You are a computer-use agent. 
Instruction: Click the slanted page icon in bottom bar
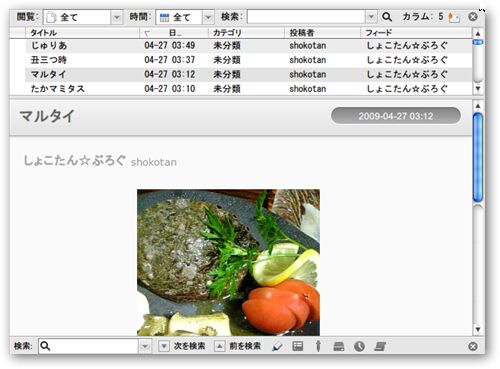[380, 347]
